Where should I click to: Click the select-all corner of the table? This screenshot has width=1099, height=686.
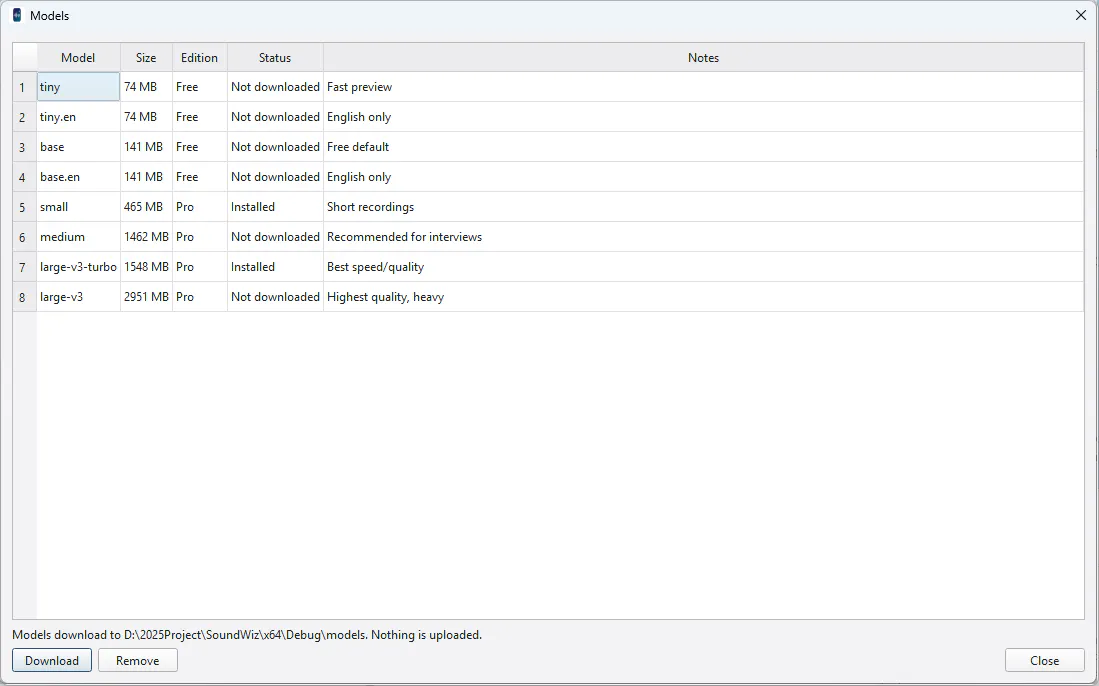click(25, 57)
